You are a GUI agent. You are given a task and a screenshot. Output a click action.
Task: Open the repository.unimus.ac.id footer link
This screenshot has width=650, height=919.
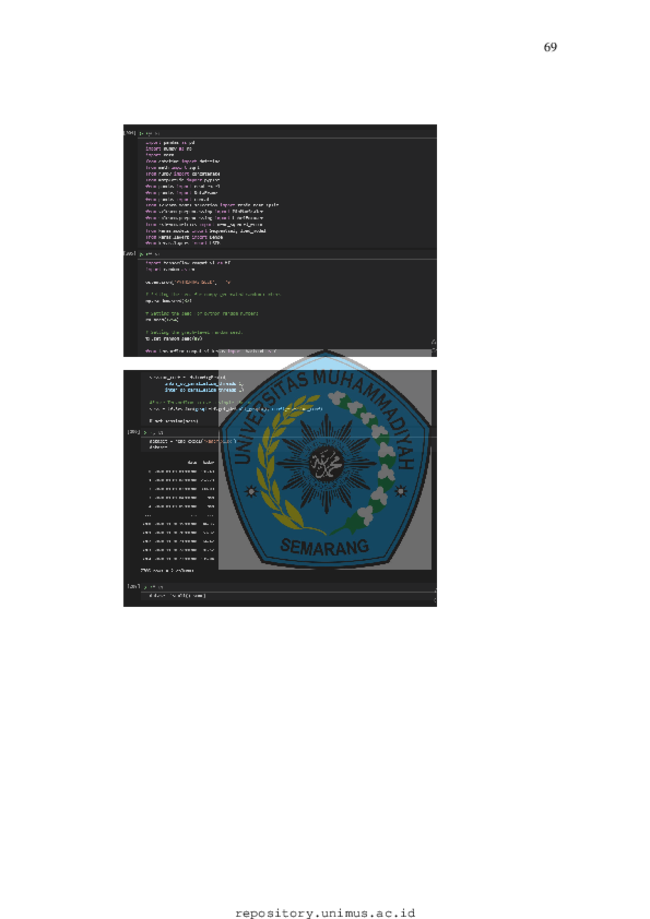click(325, 913)
